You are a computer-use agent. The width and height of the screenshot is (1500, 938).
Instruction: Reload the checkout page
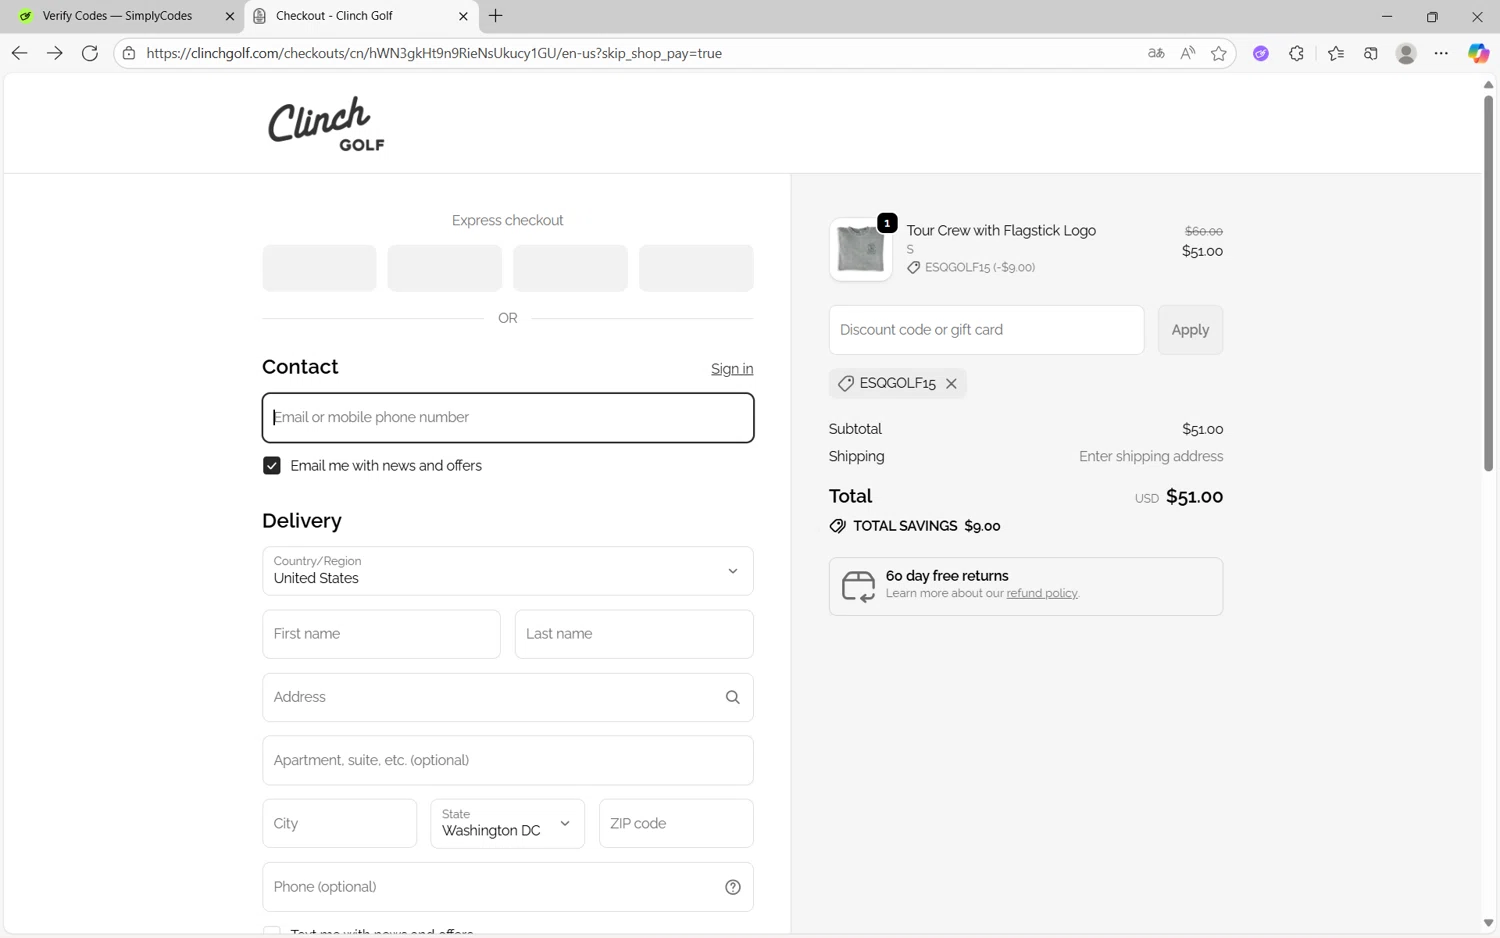[x=90, y=53]
